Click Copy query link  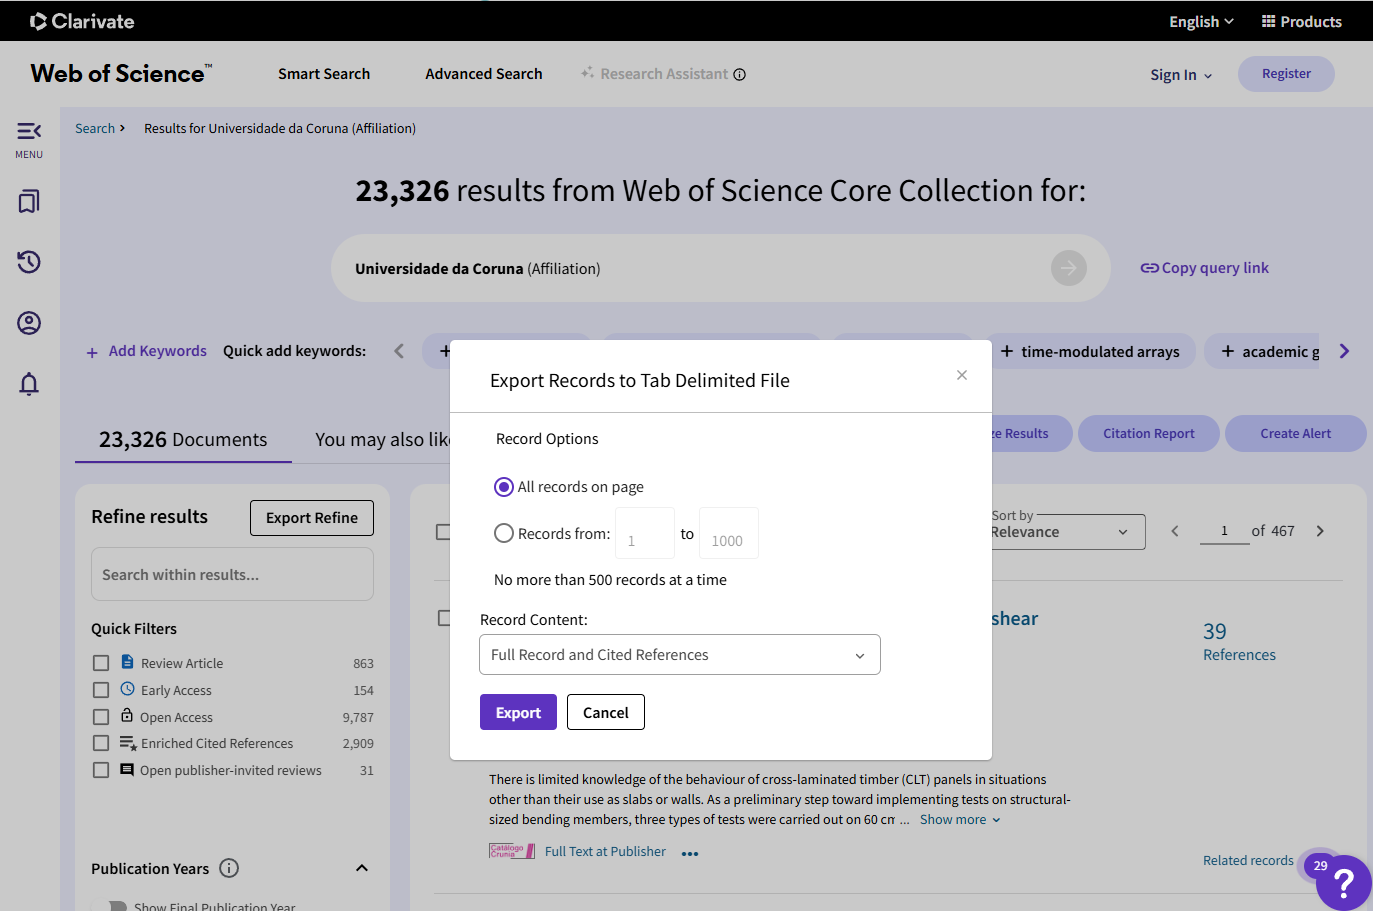[1205, 268]
